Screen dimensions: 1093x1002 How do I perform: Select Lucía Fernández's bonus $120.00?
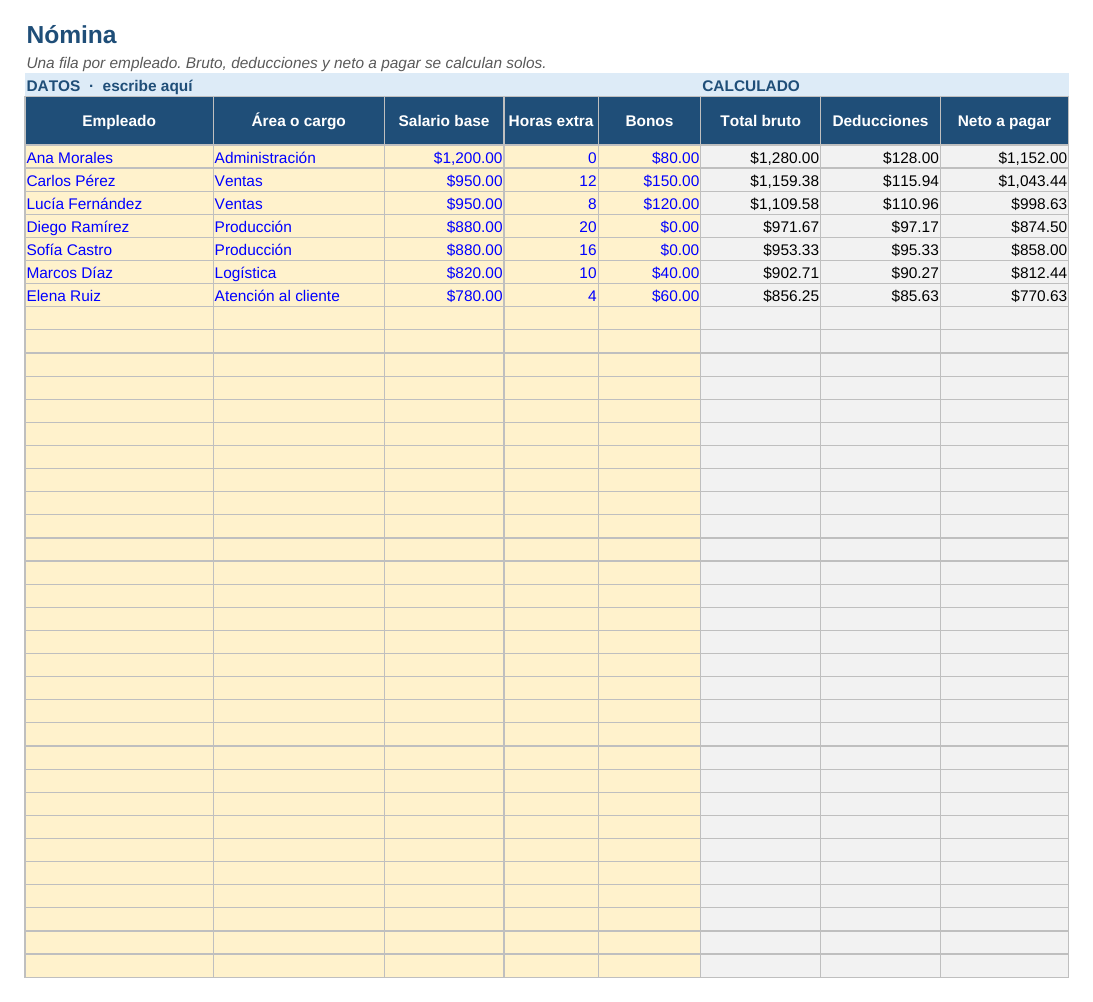click(649, 204)
